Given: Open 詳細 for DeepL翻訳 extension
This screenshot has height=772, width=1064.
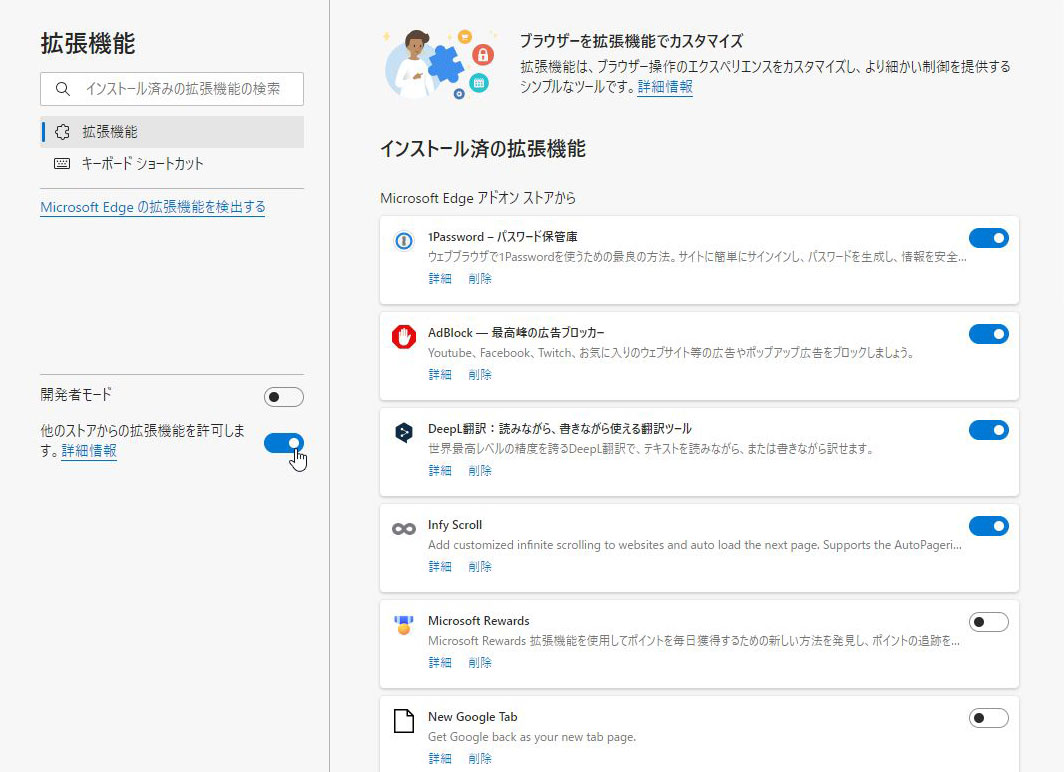Looking at the screenshot, I should 440,470.
